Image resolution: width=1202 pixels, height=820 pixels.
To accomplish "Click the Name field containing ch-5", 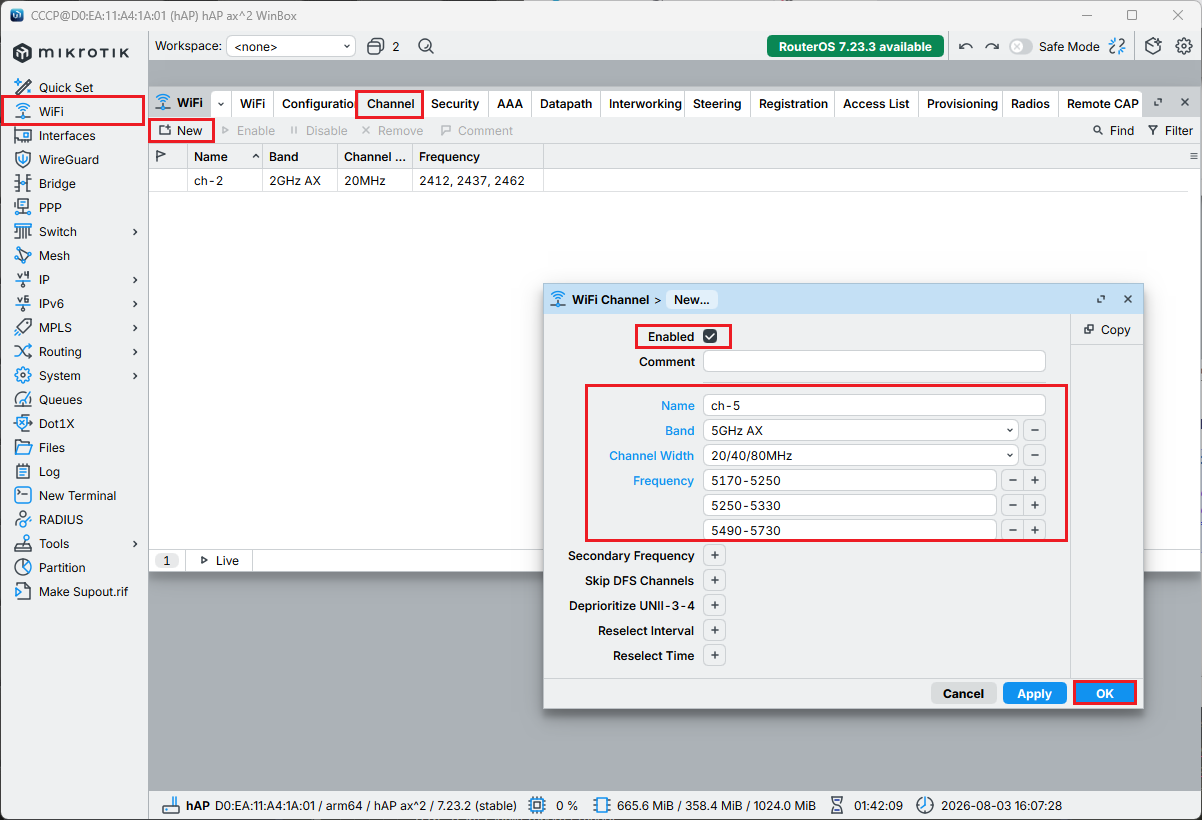I will (874, 405).
